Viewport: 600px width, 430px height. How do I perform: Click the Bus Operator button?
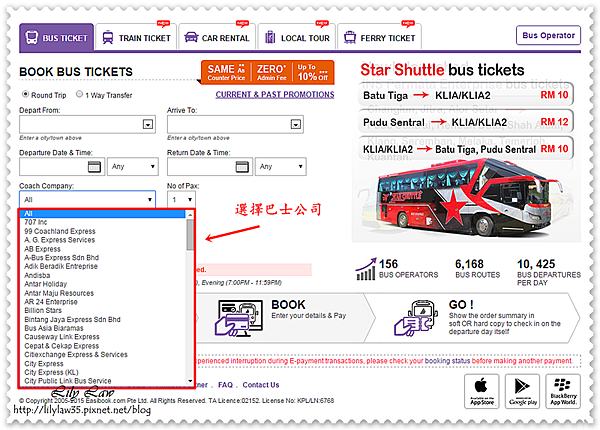[548, 35]
